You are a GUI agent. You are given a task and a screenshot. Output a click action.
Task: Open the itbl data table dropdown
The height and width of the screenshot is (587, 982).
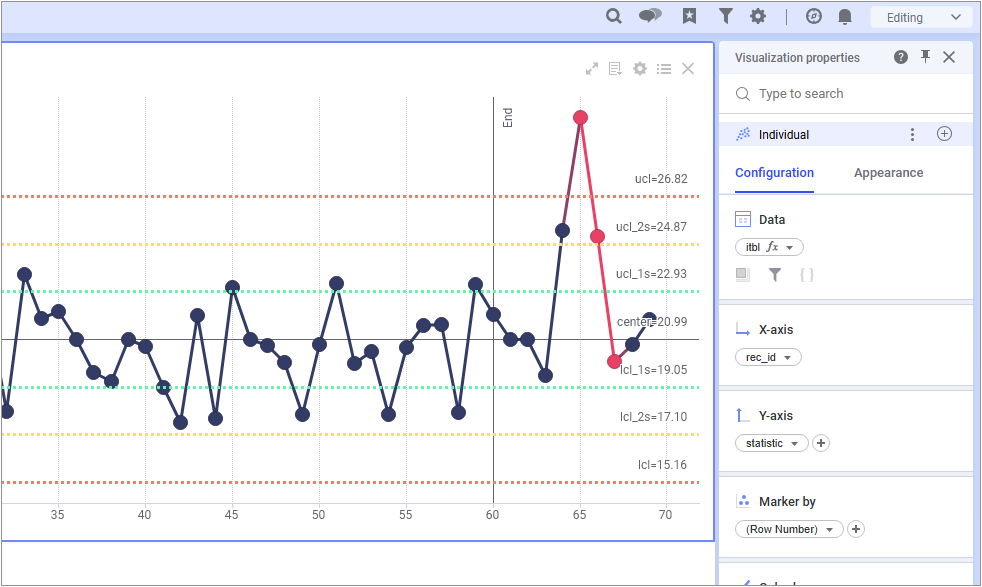pyautogui.click(x=769, y=247)
